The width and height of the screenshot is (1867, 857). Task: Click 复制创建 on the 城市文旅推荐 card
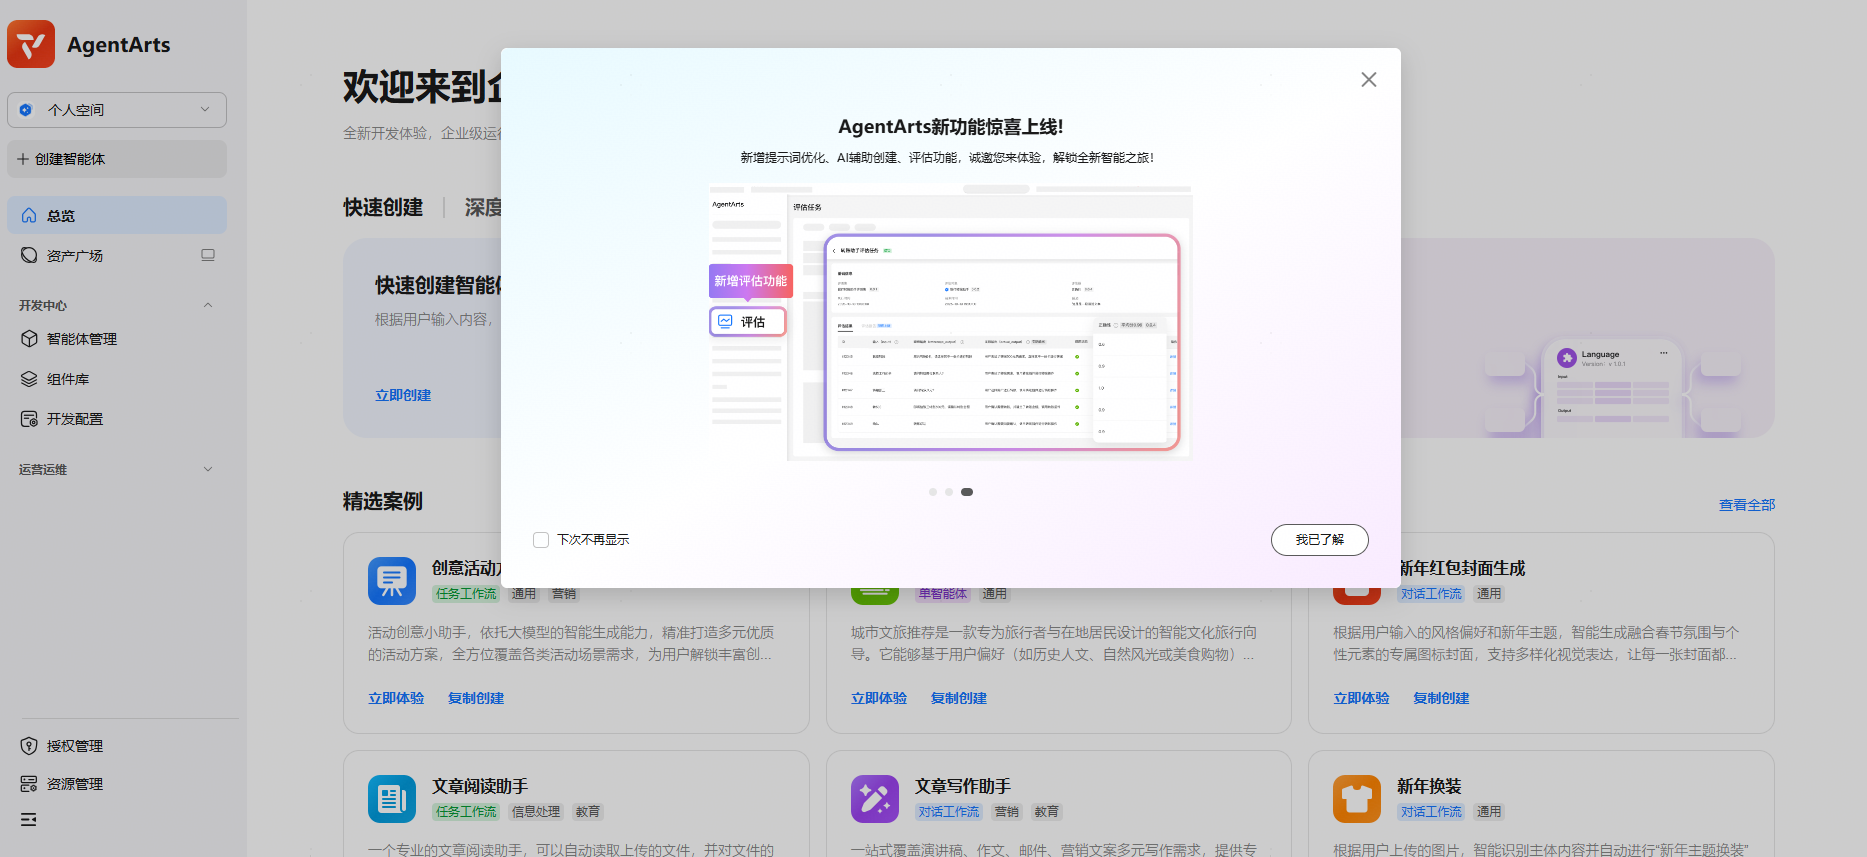959,698
